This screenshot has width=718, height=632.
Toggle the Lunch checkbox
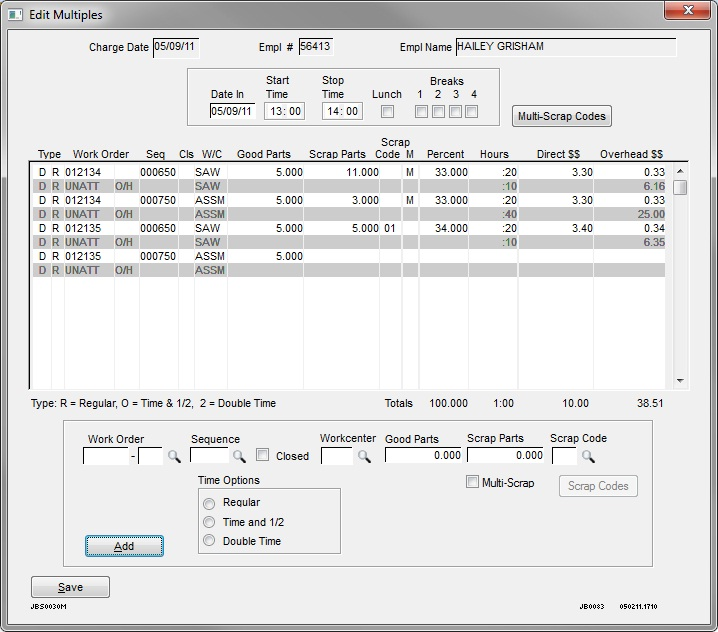click(387, 111)
